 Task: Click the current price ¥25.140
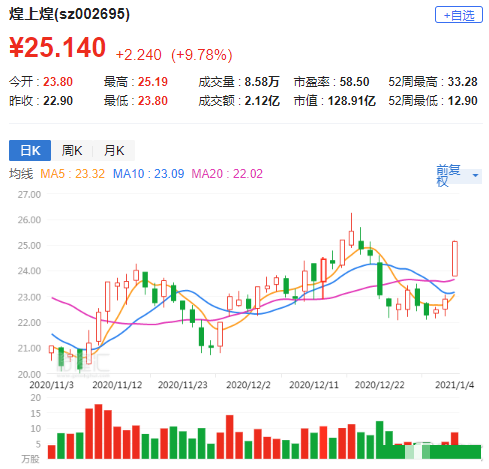pyautogui.click(x=57, y=48)
